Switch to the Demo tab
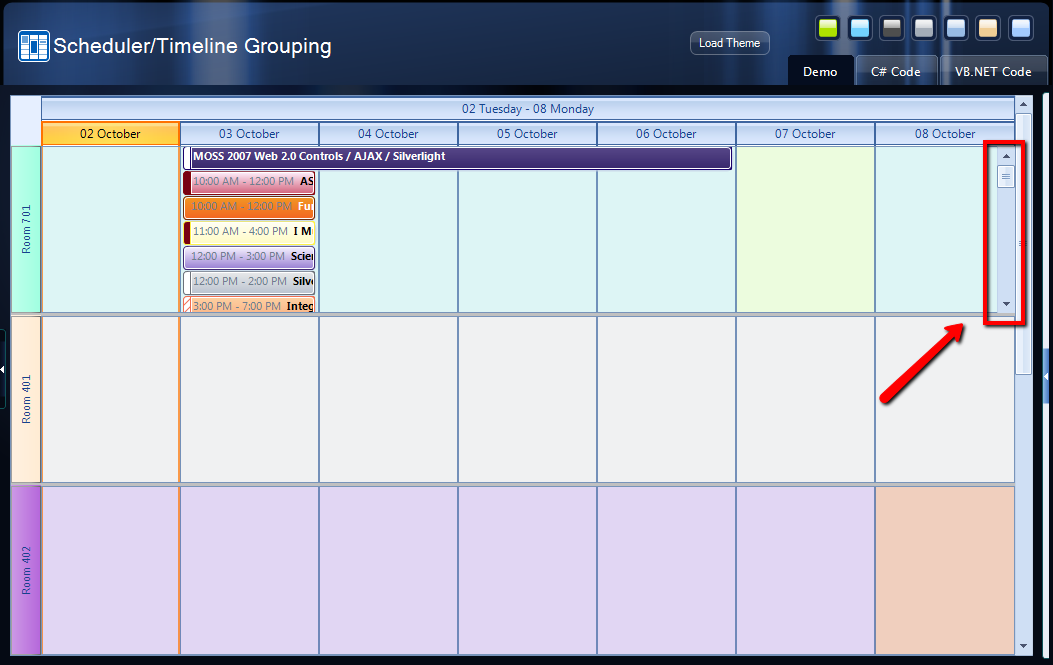 [x=820, y=71]
